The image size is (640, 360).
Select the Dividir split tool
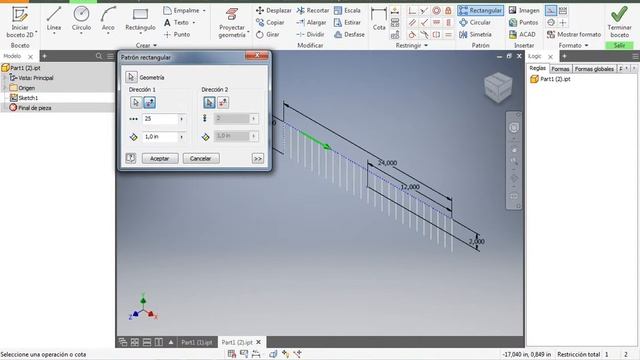coord(310,35)
